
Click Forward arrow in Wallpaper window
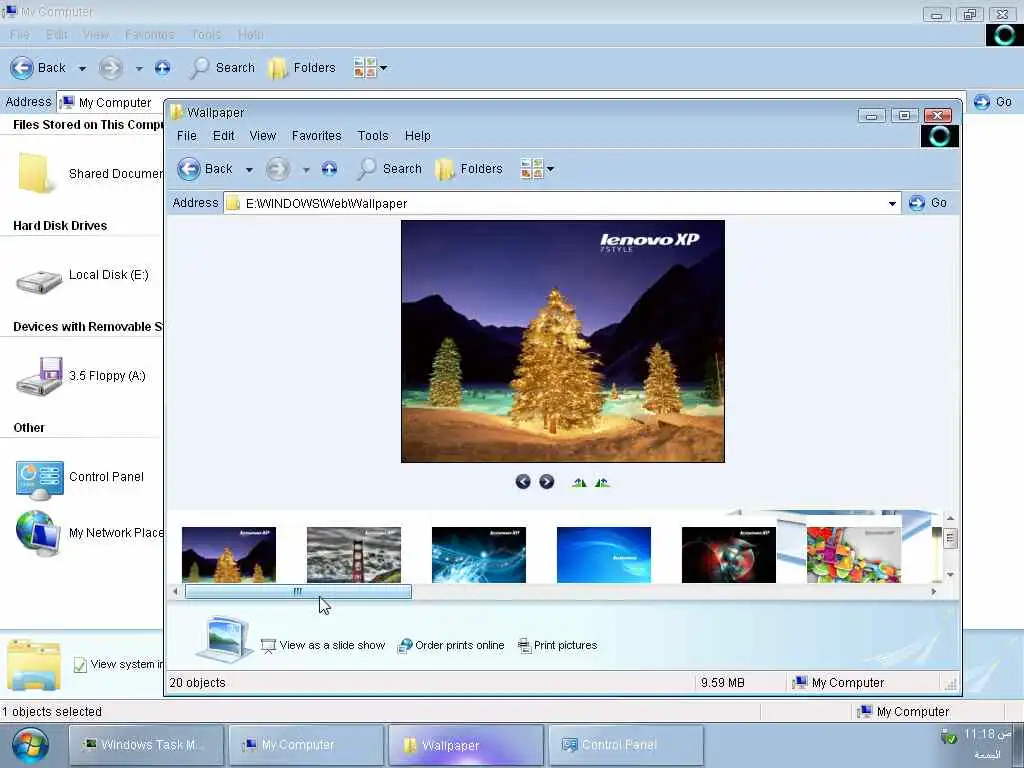point(278,169)
